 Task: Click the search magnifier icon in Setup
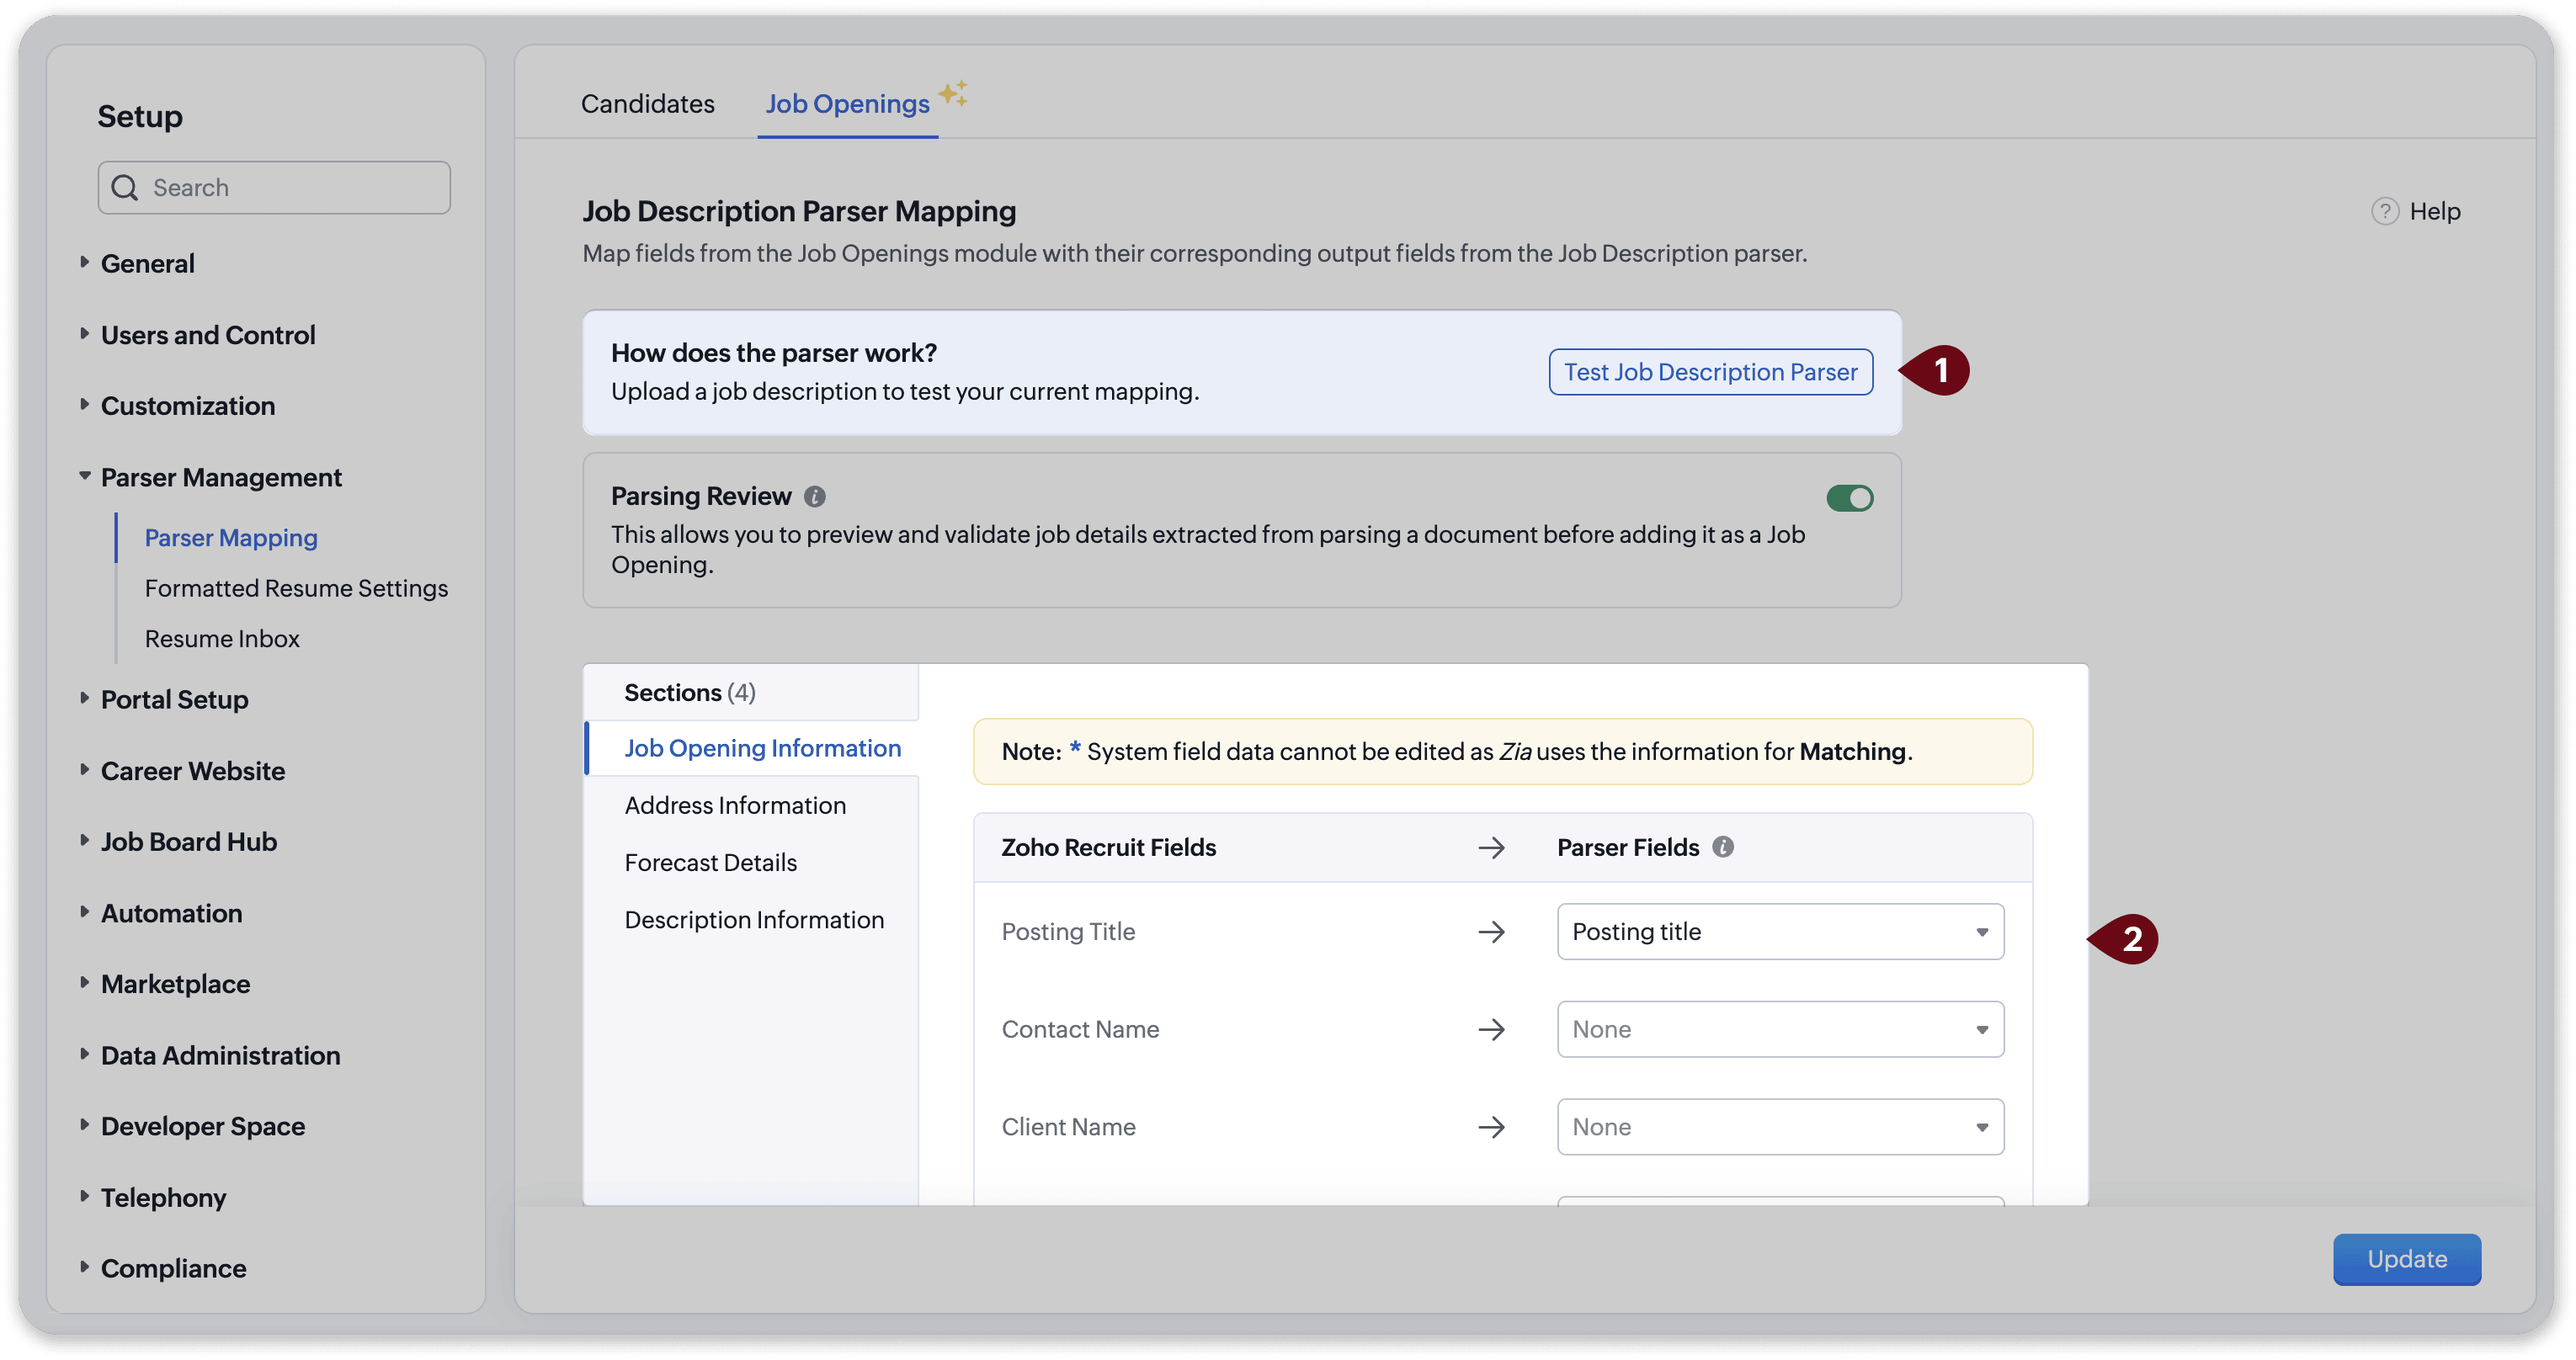click(x=125, y=188)
